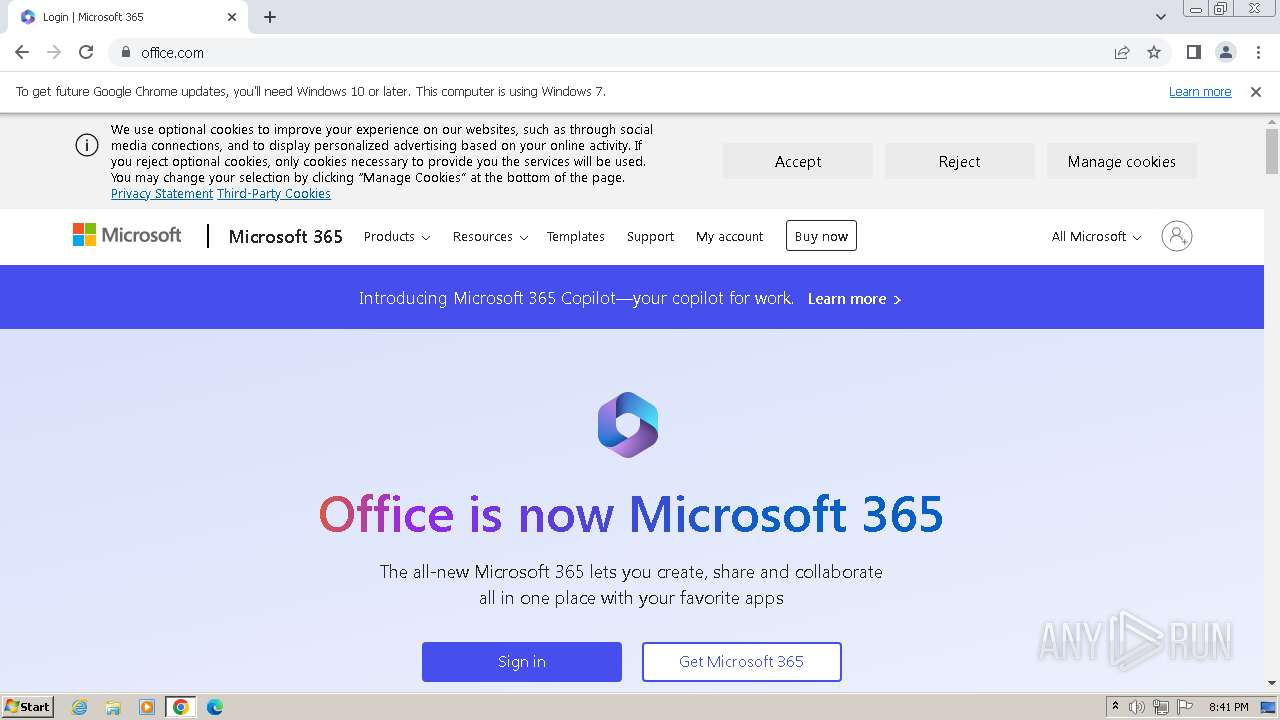1280x720 pixels.
Task: Open the tab search chevron
Action: point(1160,17)
